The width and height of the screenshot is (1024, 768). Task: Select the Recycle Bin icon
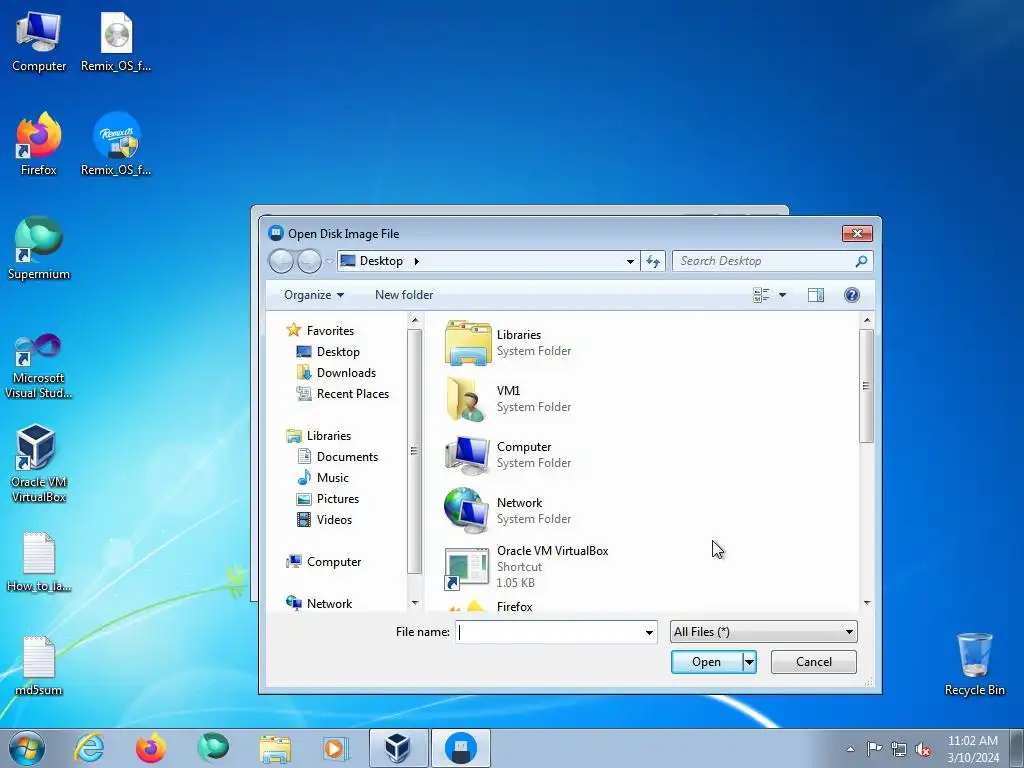974,664
